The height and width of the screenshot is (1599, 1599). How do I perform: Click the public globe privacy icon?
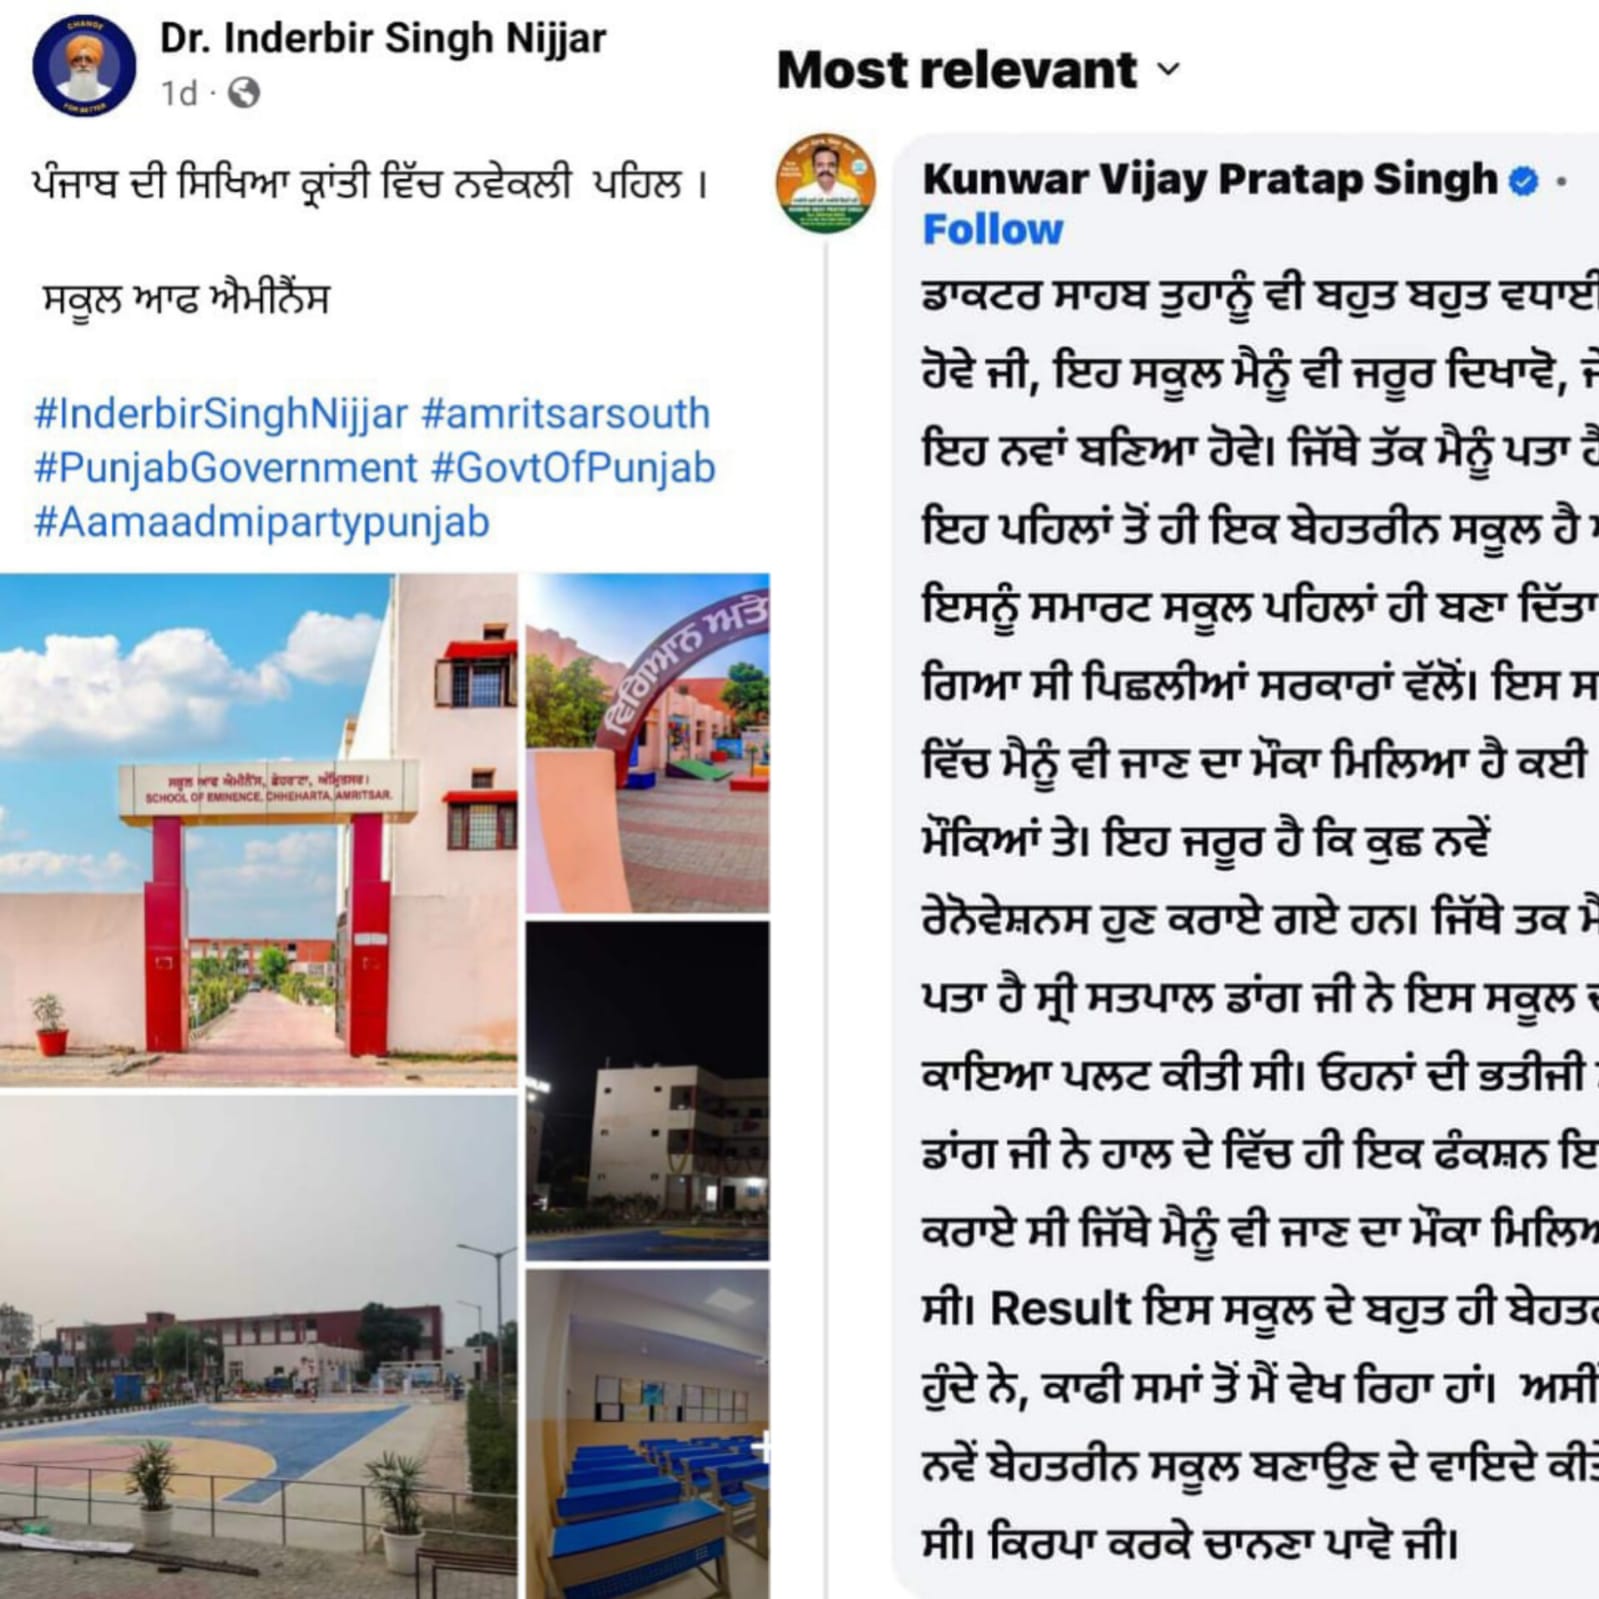pos(244,93)
